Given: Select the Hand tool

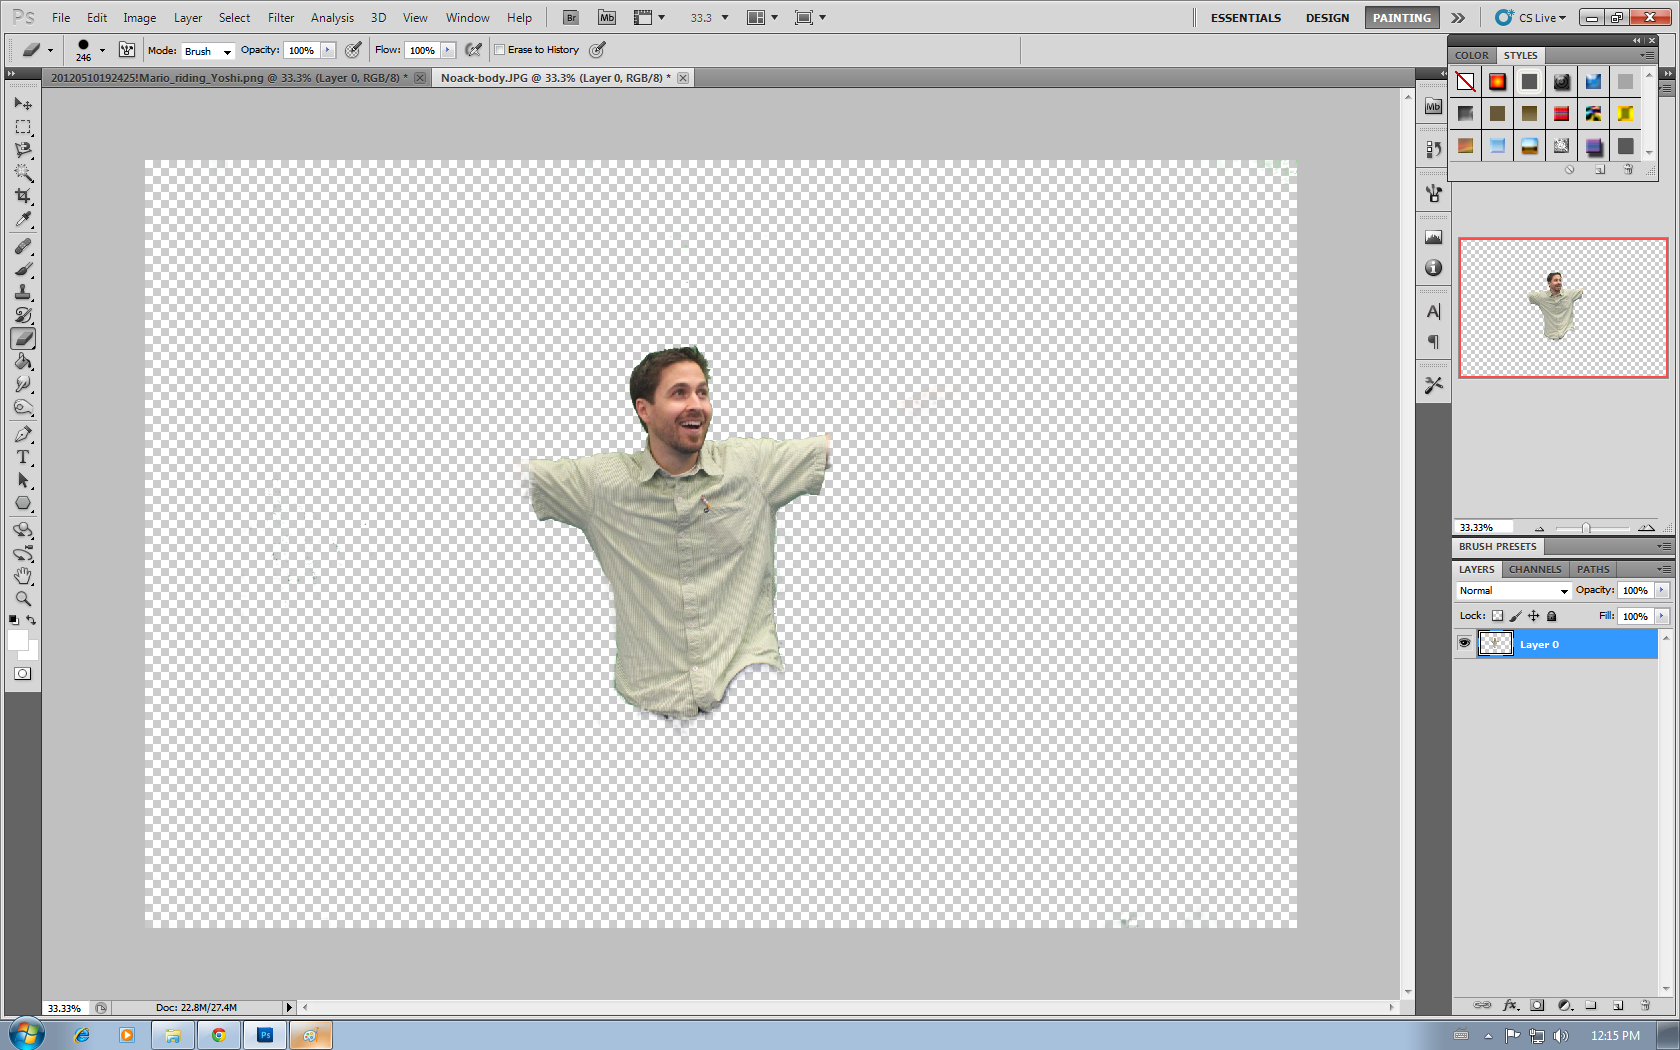Looking at the screenshot, I should click(23, 576).
